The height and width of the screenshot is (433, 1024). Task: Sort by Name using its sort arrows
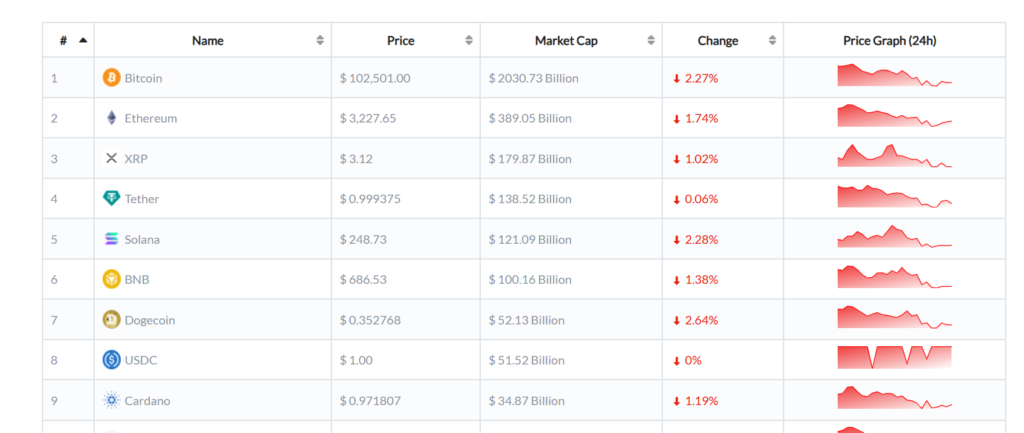pos(320,40)
